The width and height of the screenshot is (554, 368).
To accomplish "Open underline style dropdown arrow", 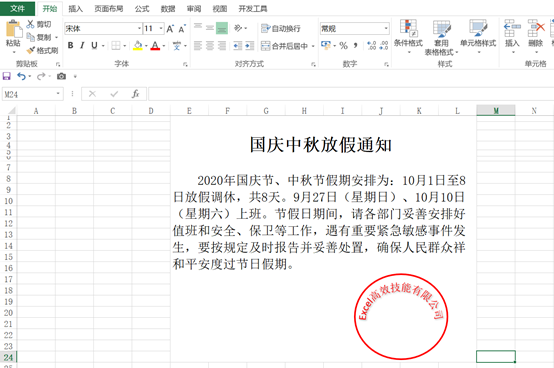I will click(x=103, y=46).
